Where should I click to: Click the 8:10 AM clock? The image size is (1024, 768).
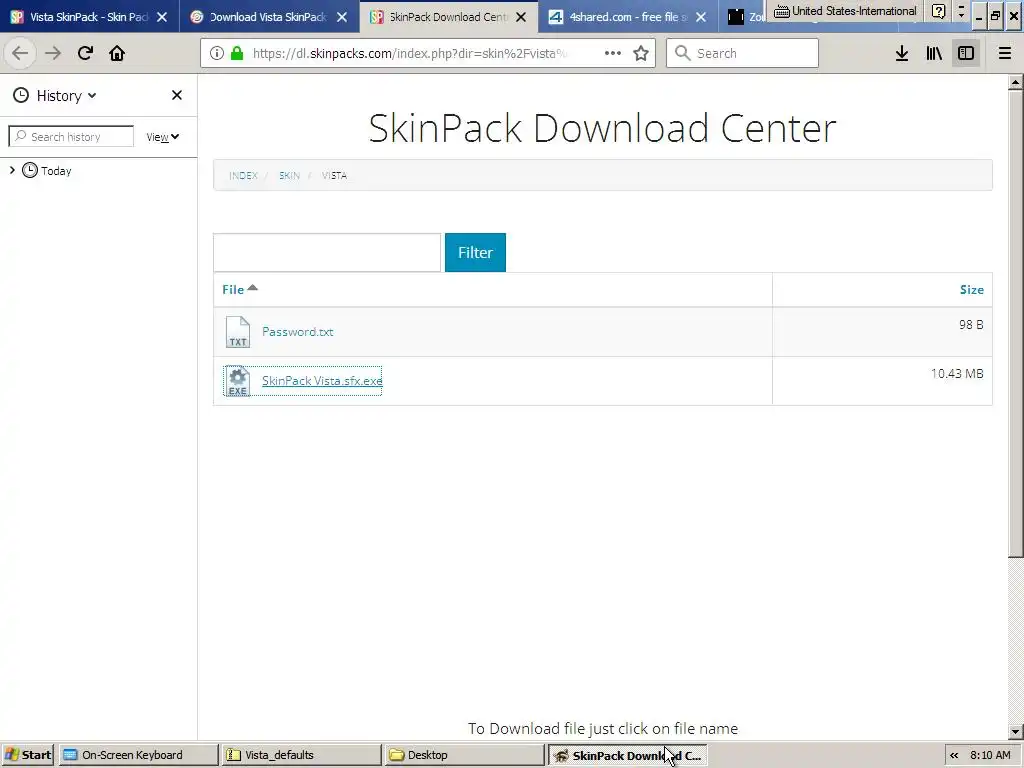[x=990, y=755]
